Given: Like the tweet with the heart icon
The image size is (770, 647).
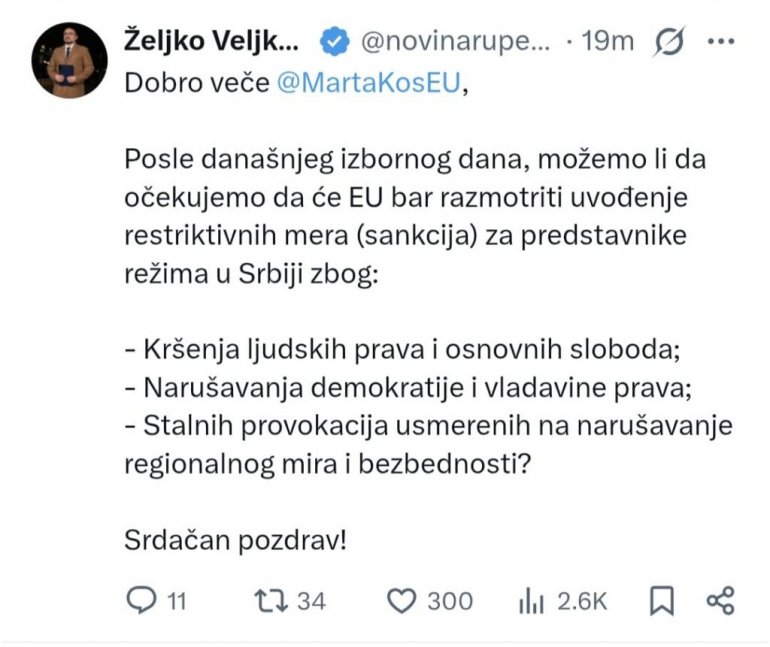Looking at the screenshot, I should [401, 600].
